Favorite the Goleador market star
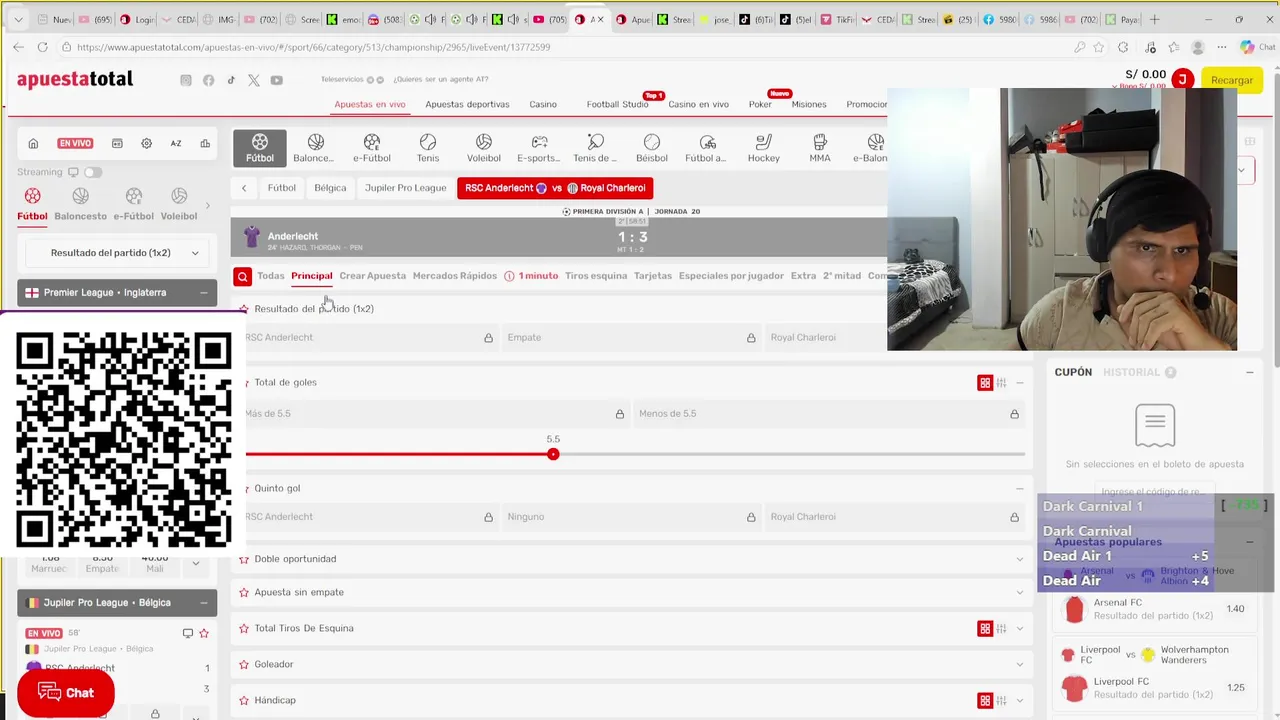 (244, 664)
